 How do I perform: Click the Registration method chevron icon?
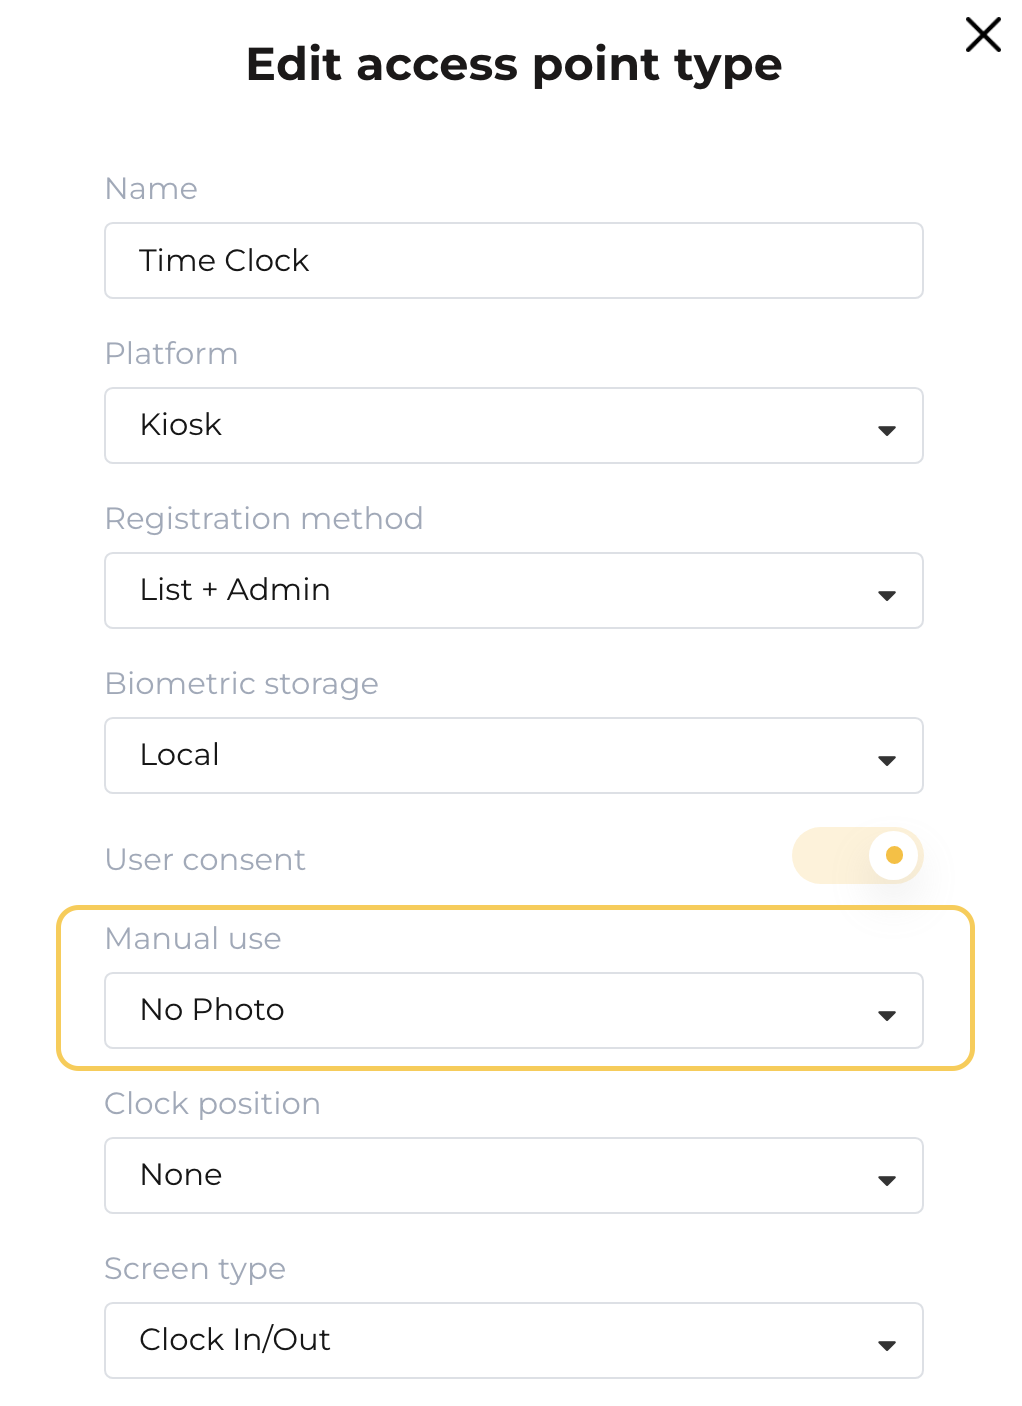(886, 595)
